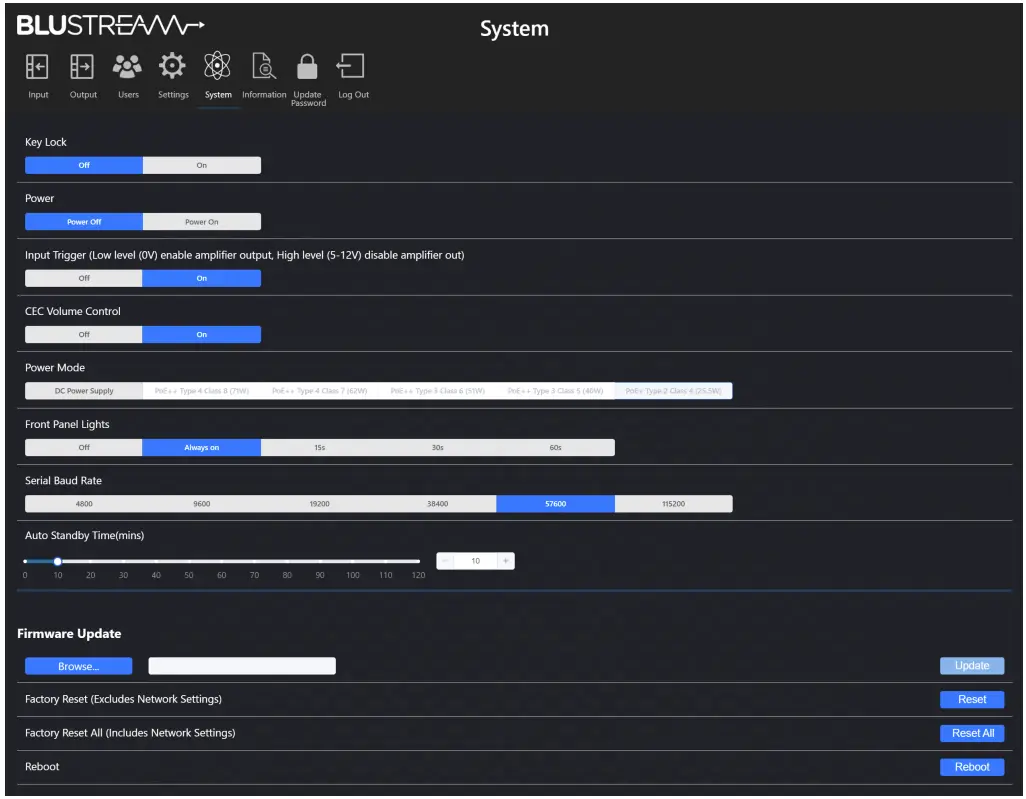Choose 115200 serial baud rate
Image resolution: width=1026 pixels, height=799 pixels.
(x=673, y=504)
